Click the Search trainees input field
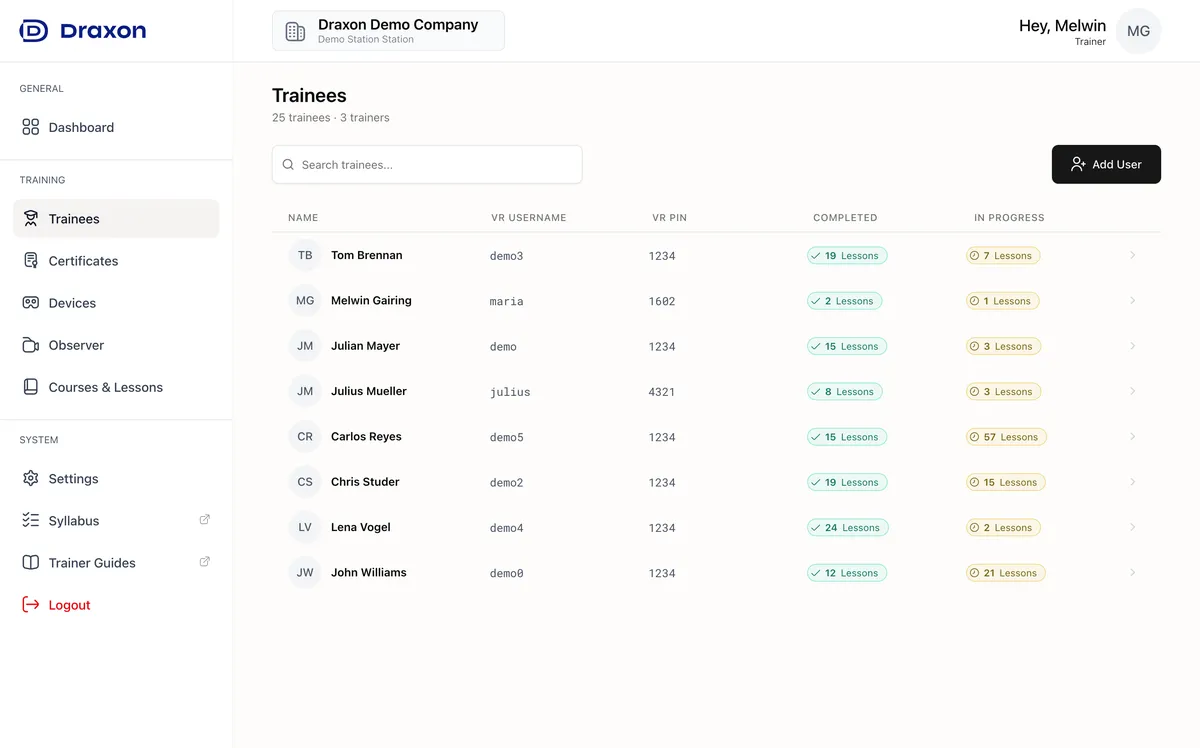The width and height of the screenshot is (1200, 748). point(427,165)
